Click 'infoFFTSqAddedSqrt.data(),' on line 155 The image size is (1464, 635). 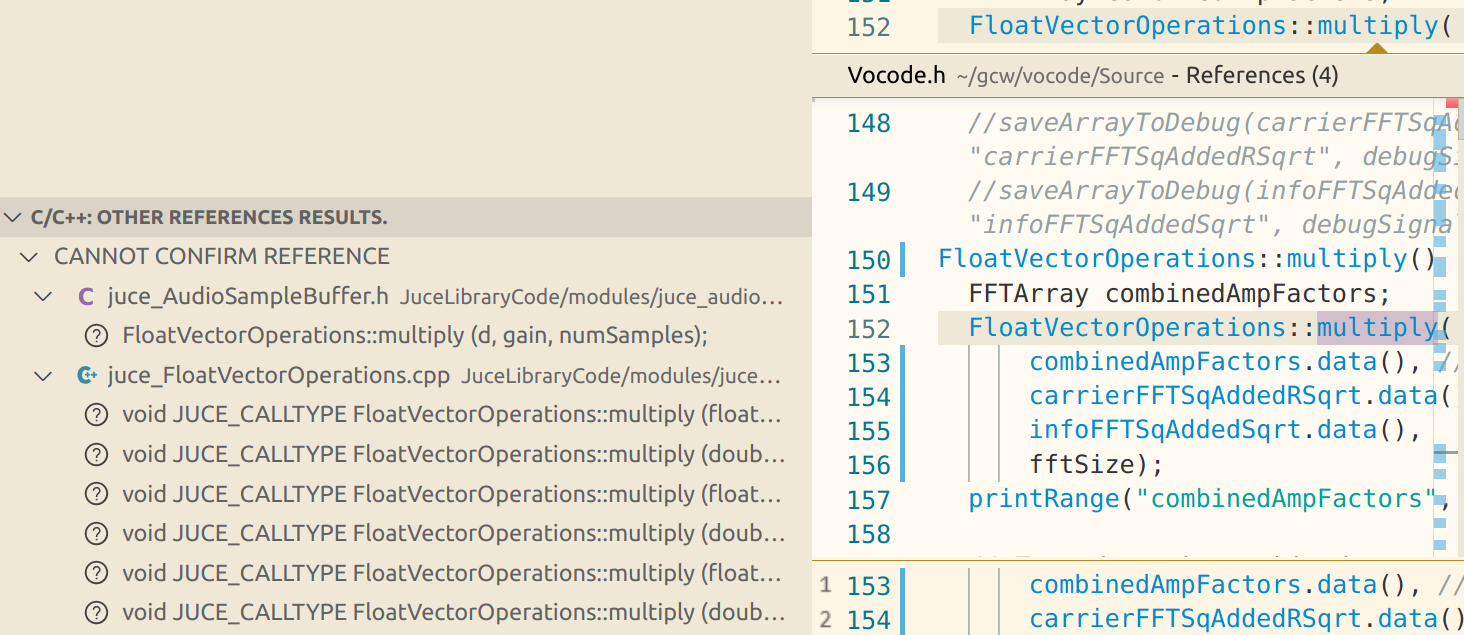(x=1225, y=430)
